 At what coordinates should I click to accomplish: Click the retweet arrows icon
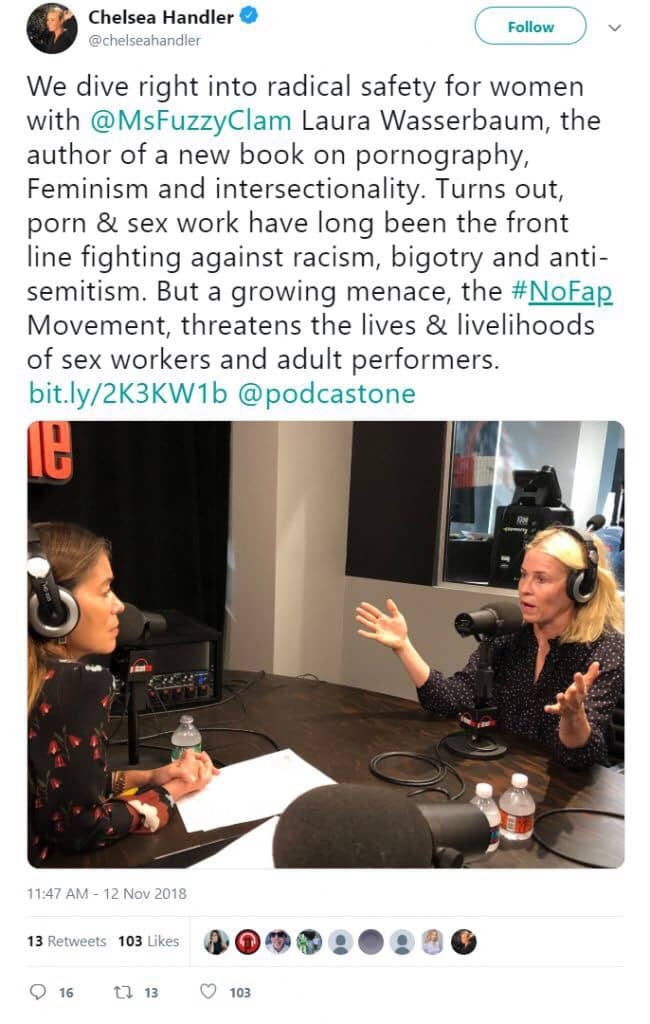[x=123, y=992]
